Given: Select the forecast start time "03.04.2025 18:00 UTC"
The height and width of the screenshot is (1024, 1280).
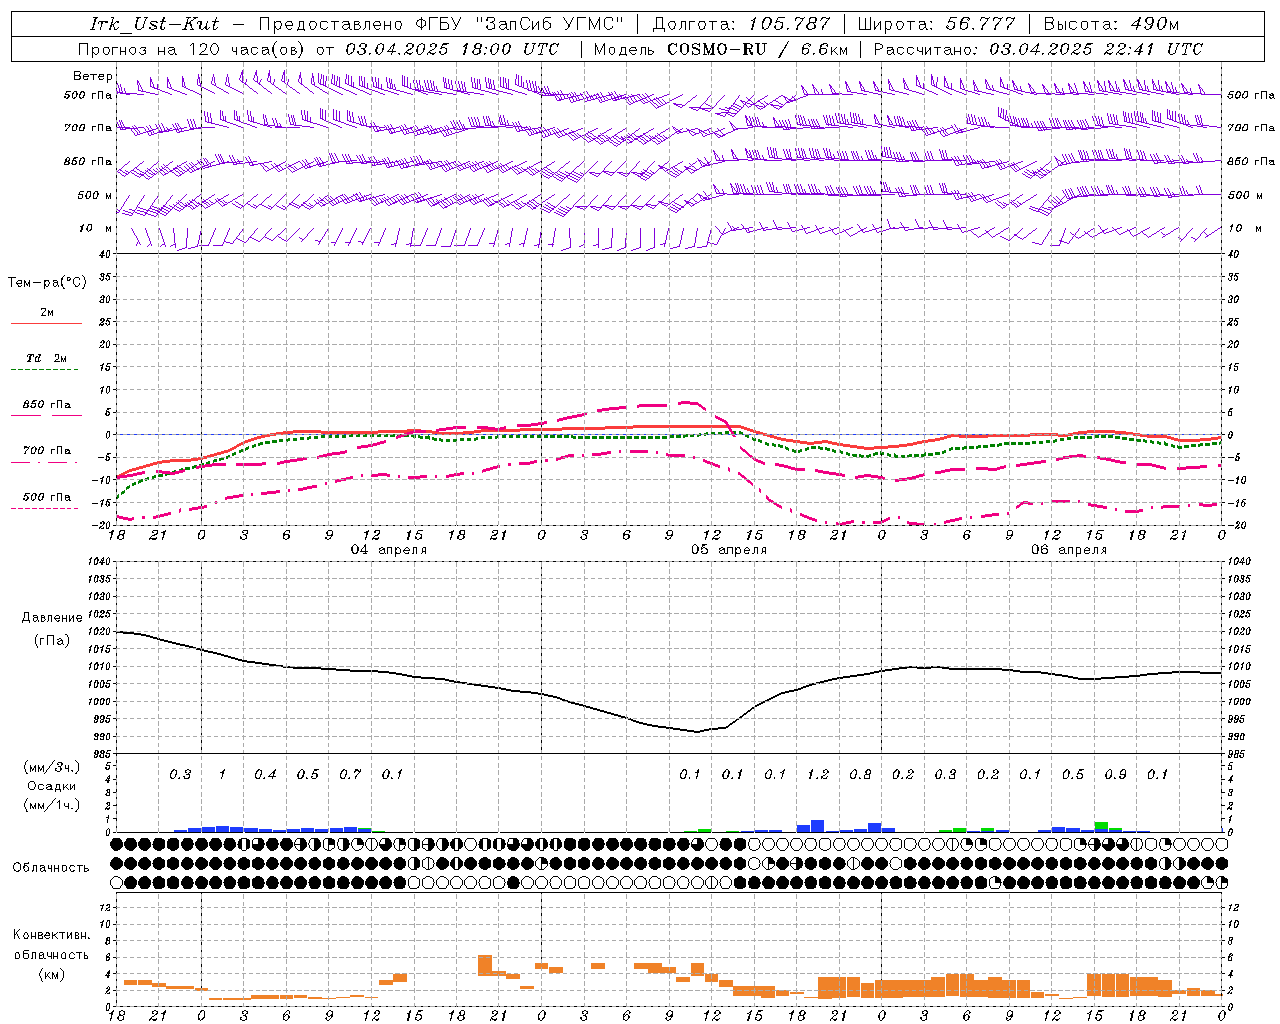Looking at the screenshot, I should click(x=452, y=49).
